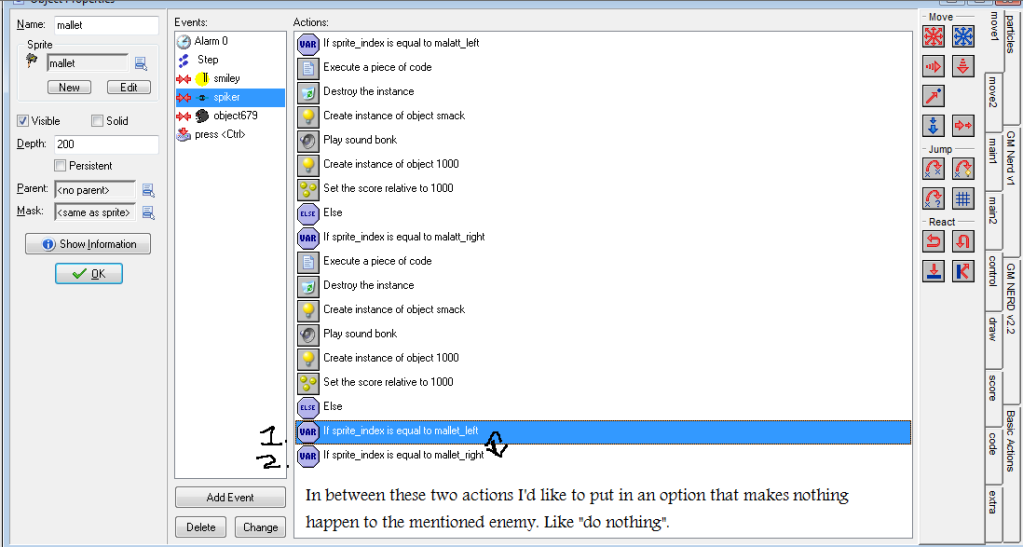The height and width of the screenshot is (547, 1023).
Task: Open the score actions tab
Action: 992,398
